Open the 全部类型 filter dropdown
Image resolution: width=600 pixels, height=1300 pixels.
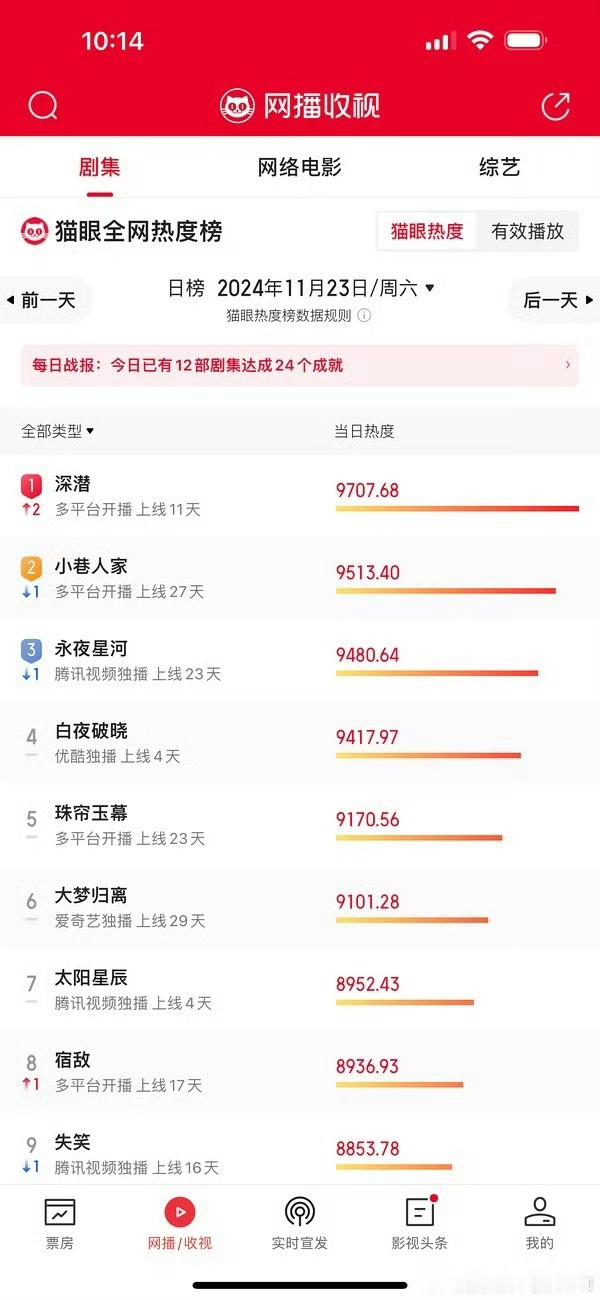(58, 431)
